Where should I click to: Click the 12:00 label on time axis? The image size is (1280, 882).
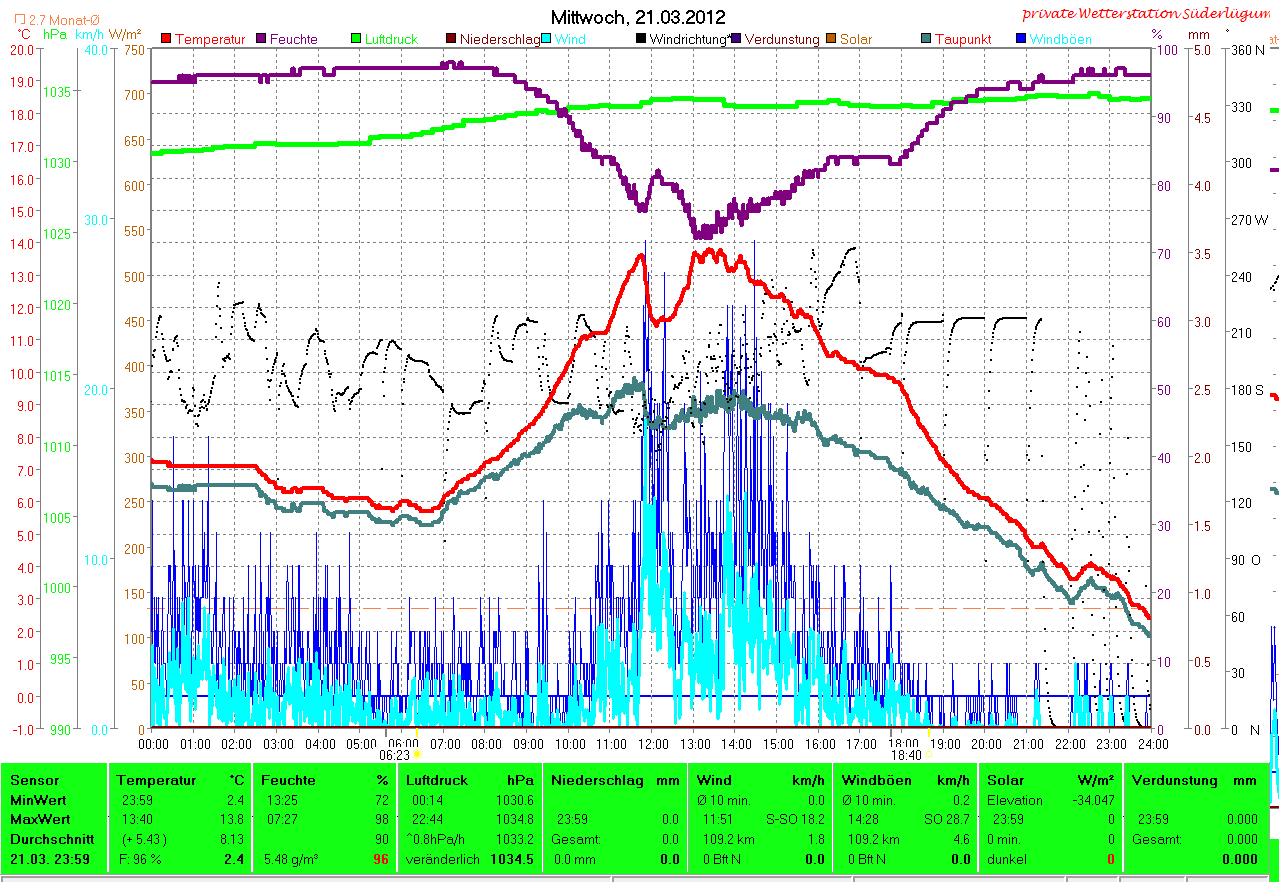(653, 744)
